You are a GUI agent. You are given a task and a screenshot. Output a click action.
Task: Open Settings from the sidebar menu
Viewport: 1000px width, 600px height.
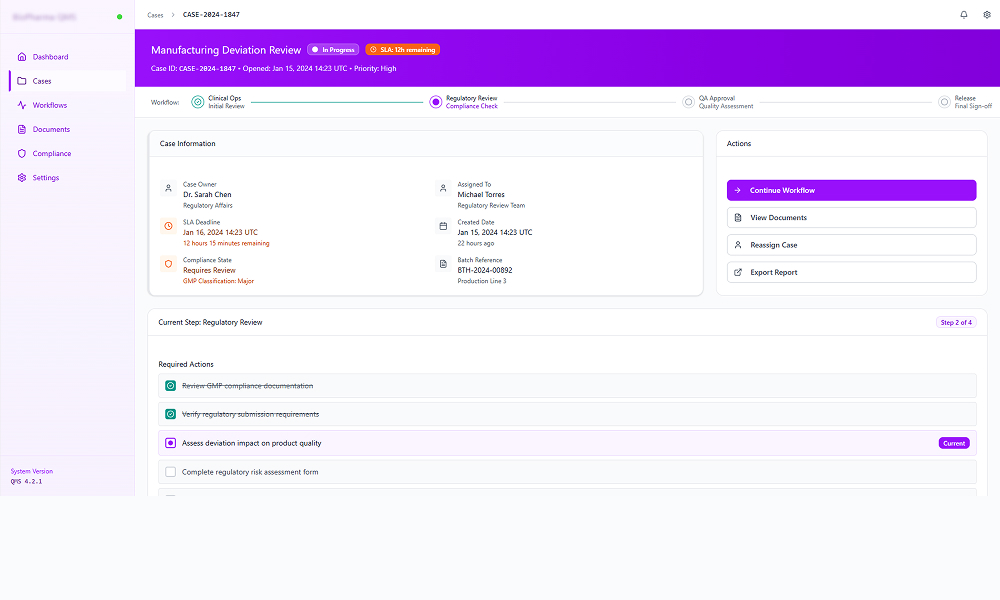[x=45, y=178]
